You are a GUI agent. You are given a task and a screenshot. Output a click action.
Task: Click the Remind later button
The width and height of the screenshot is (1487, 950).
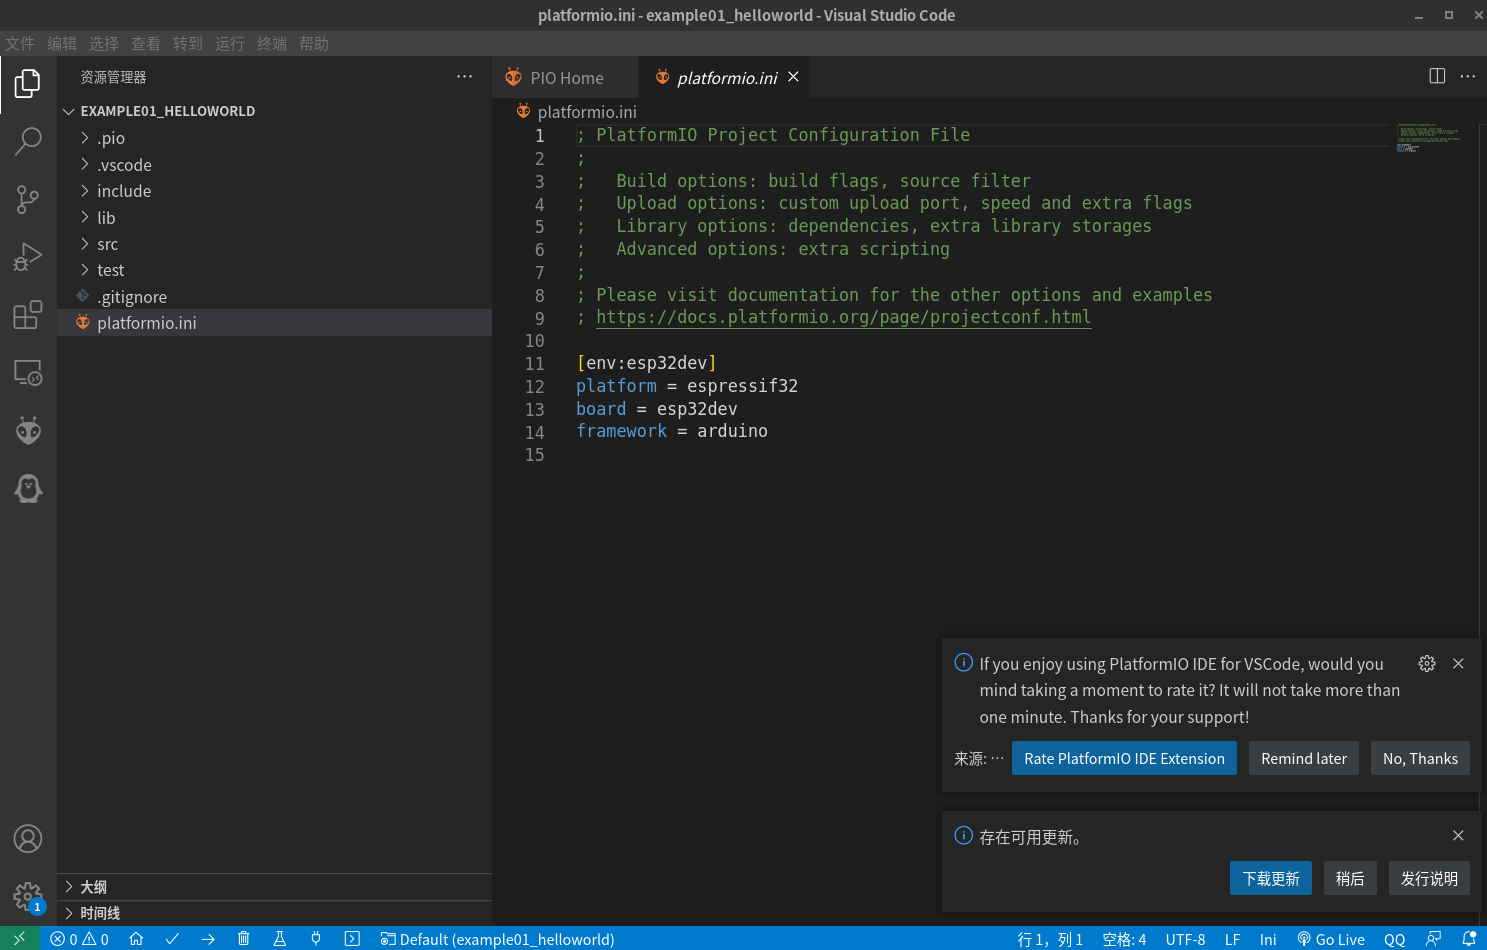(x=1304, y=758)
